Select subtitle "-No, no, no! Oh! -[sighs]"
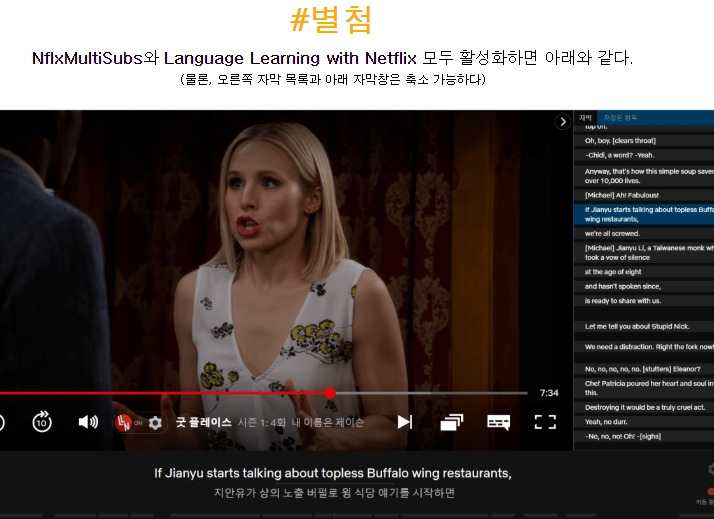 644,437
